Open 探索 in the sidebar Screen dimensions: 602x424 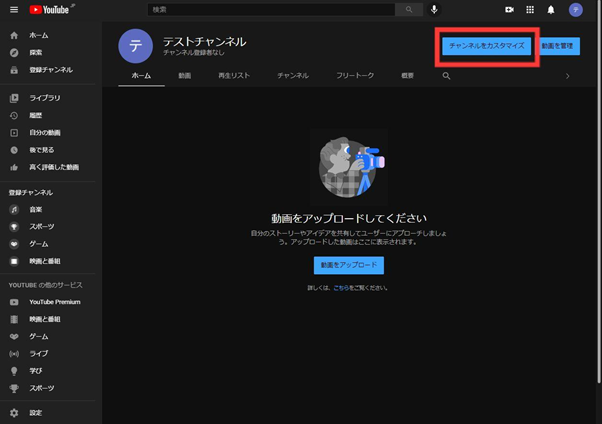(48, 53)
